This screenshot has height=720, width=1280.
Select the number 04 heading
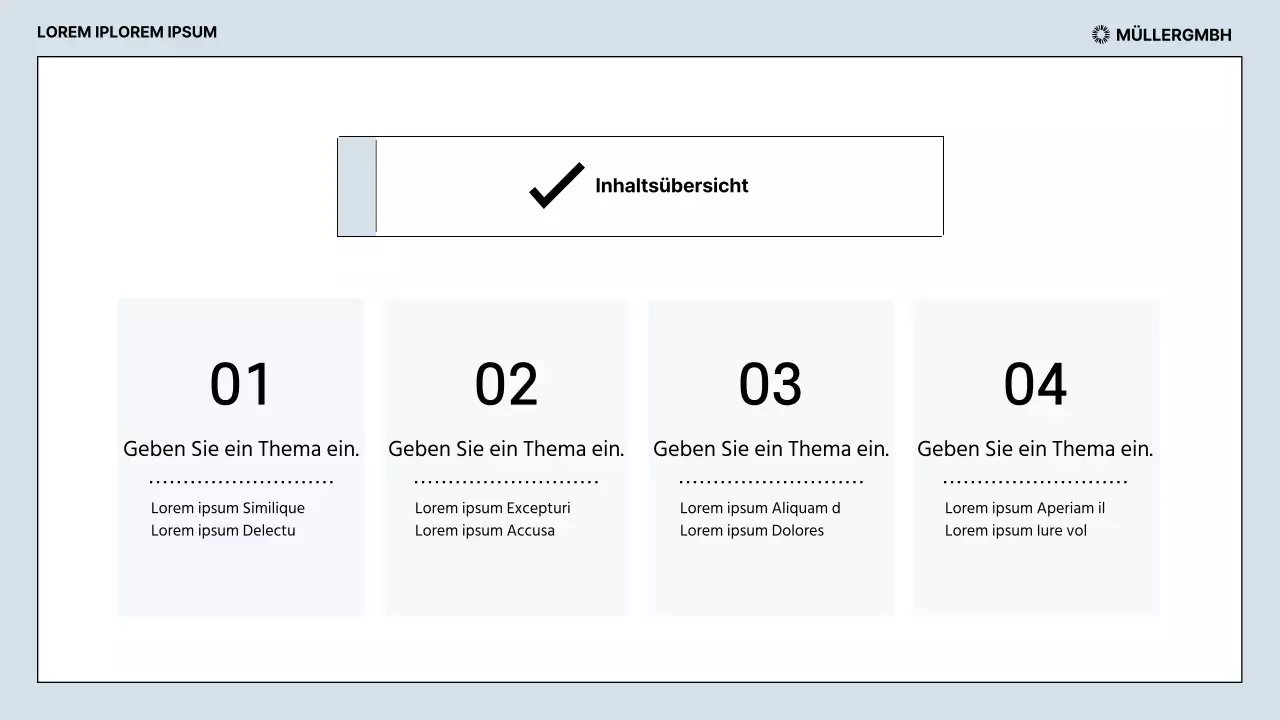1035,384
